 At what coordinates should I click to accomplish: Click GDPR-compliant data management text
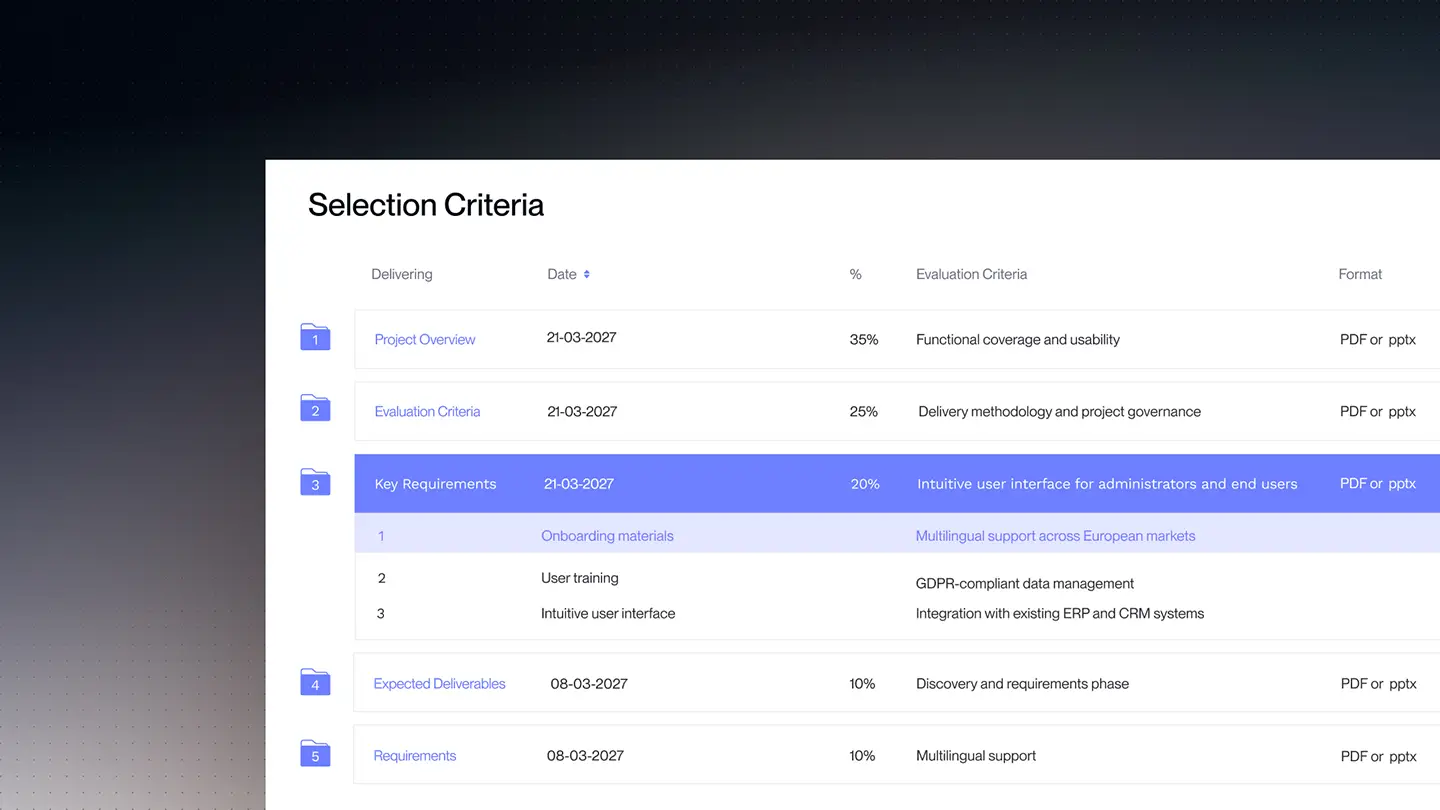1025,583
